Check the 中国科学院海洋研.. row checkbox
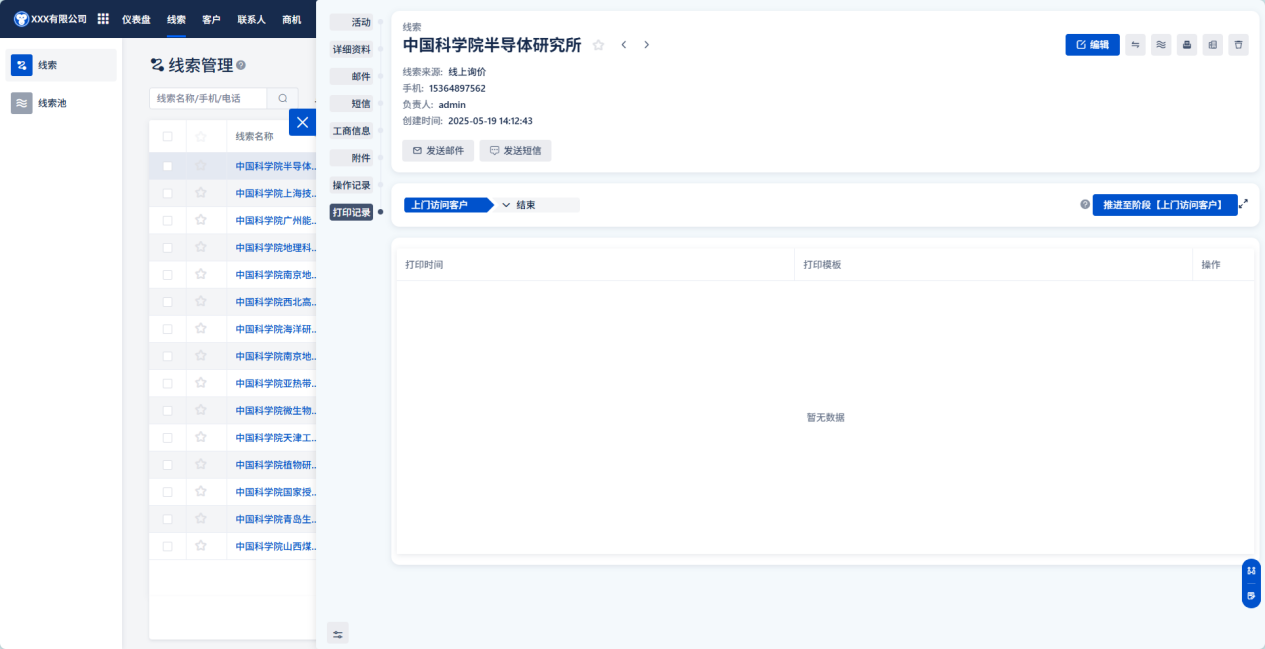The width and height of the screenshot is (1265, 649). tap(167, 329)
